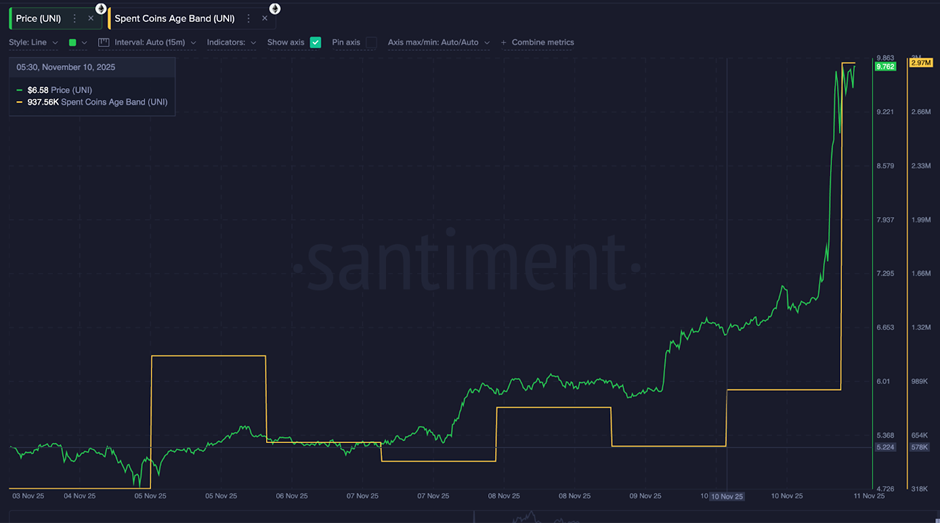Remove the Spent Coins Age Band metric
Viewport: 940px width, 523px height.
pyautogui.click(x=265, y=18)
